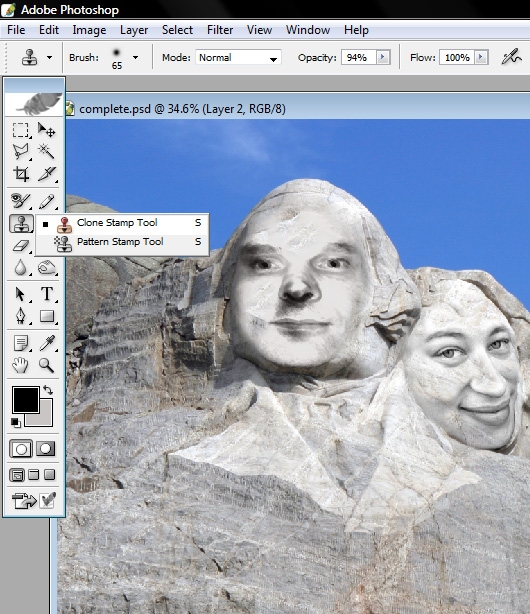Screen dimensions: 530x614
Task: Open the Flow slider arrow
Action: (481, 58)
